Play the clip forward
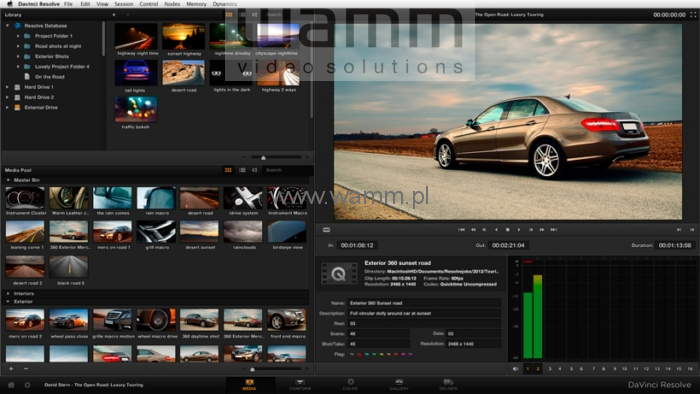 pos(519,230)
